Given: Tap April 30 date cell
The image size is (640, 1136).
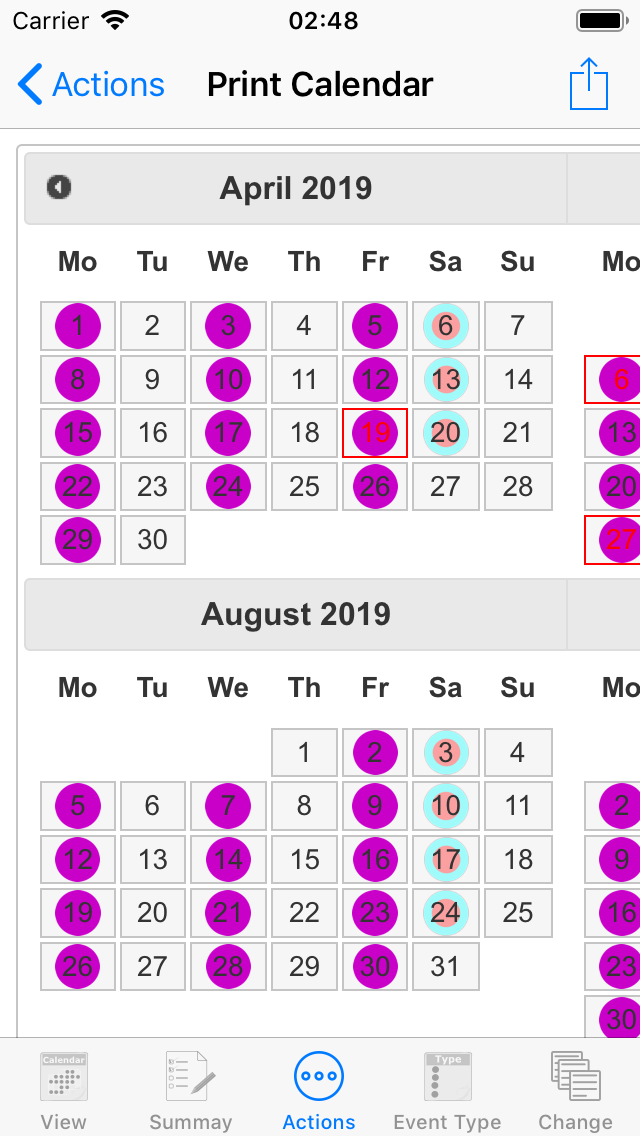Looking at the screenshot, I should pyautogui.click(x=152, y=540).
